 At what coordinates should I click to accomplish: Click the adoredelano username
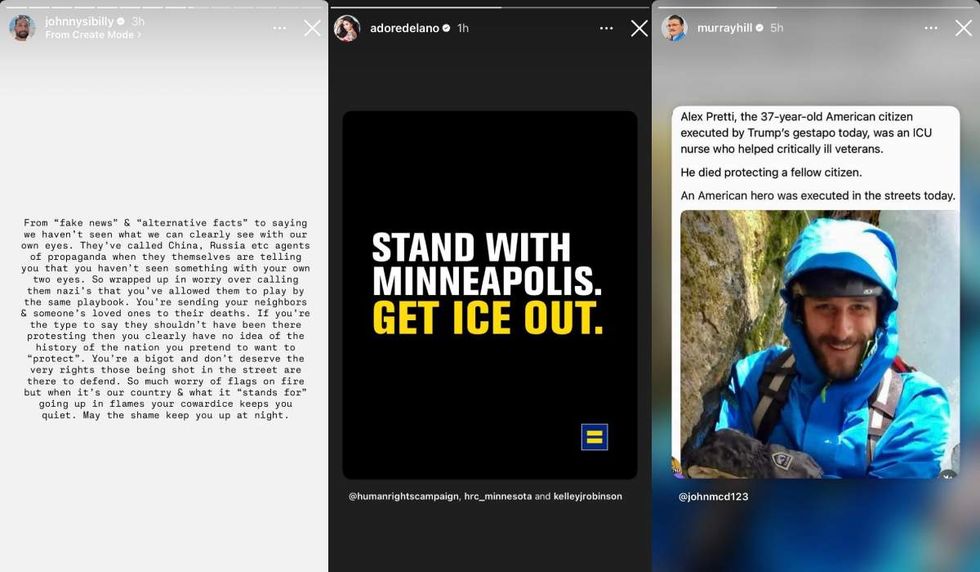(x=404, y=28)
